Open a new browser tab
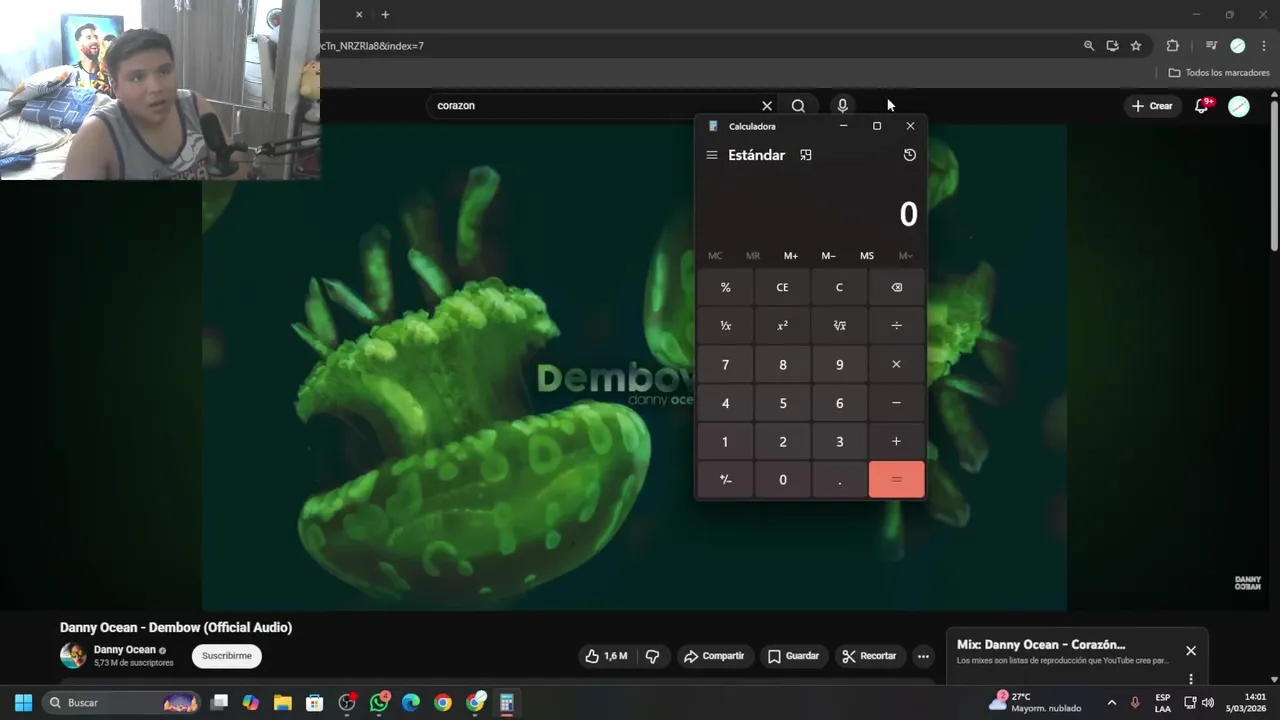The height and width of the screenshot is (720, 1280). point(385,15)
